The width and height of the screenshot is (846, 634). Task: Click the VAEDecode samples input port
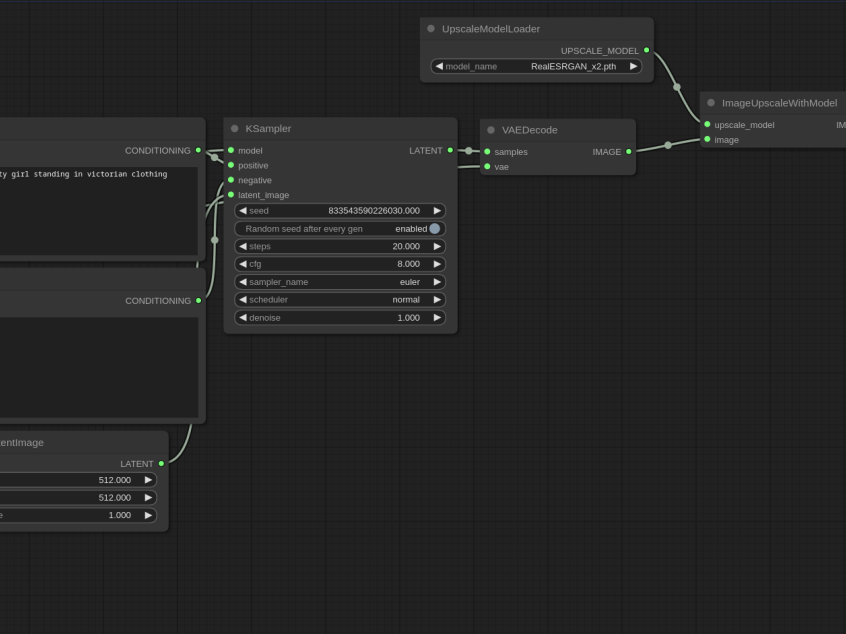487,152
